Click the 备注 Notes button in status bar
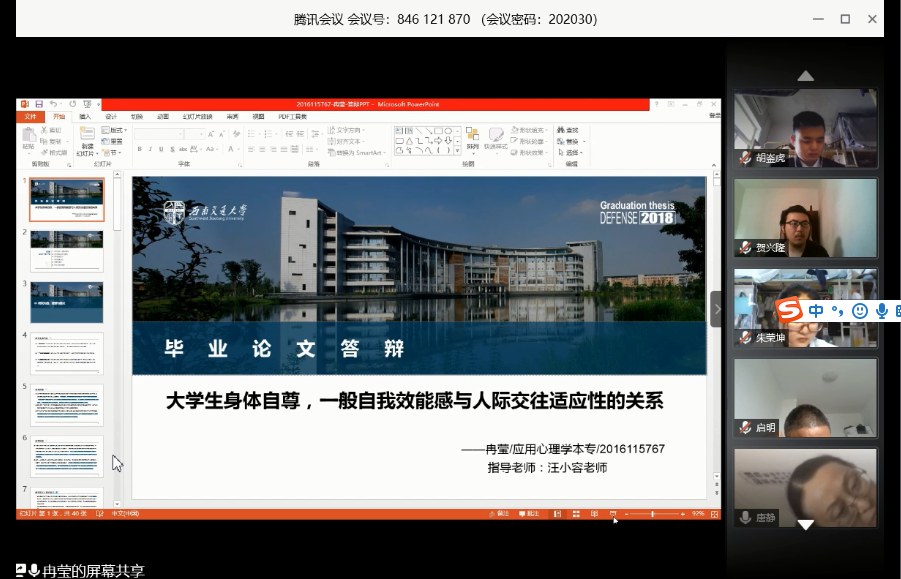The height and width of the screenshot is (579, 901). click(498, 514)
